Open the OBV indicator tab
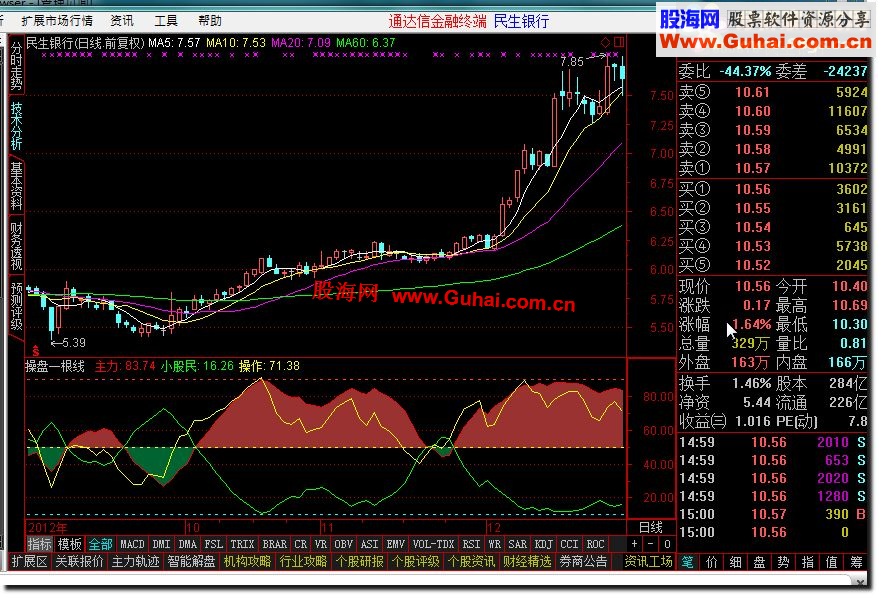 pos(343,544)
